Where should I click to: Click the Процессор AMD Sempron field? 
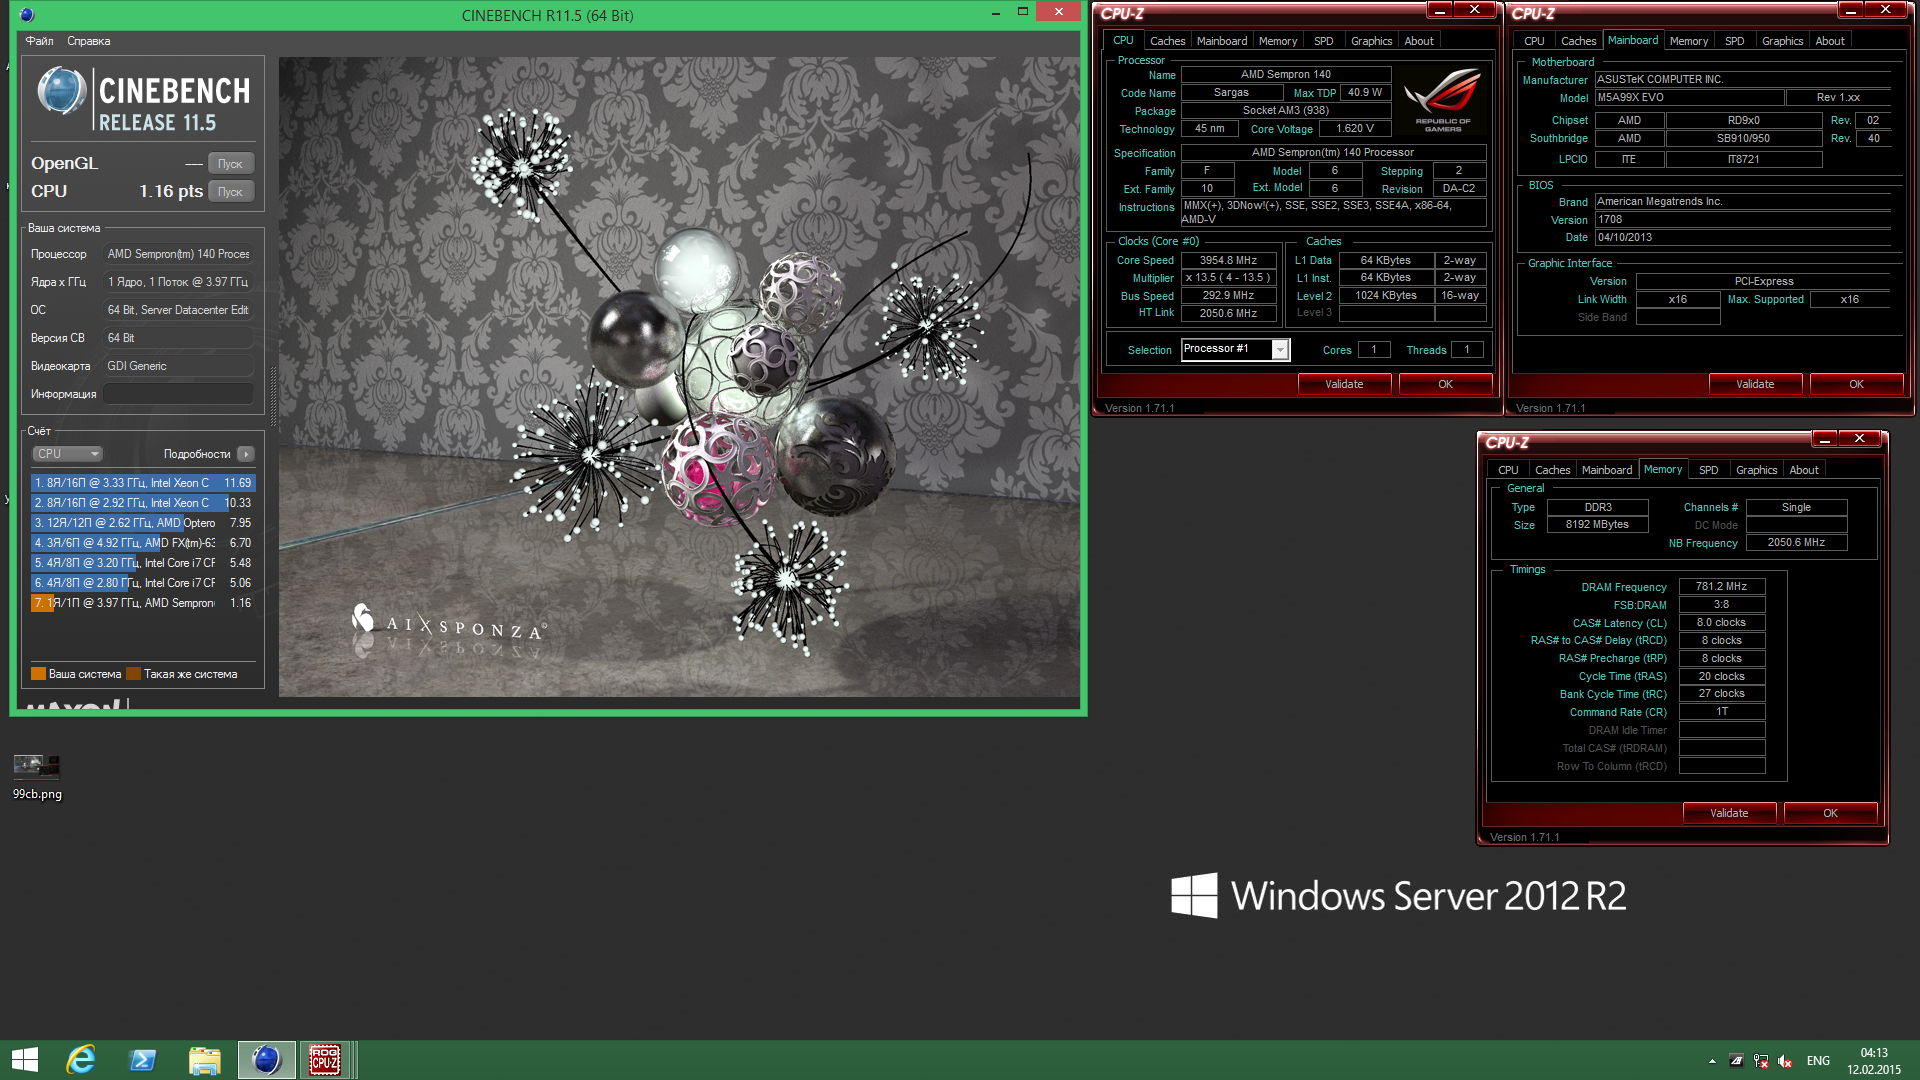tap(179, 254)
